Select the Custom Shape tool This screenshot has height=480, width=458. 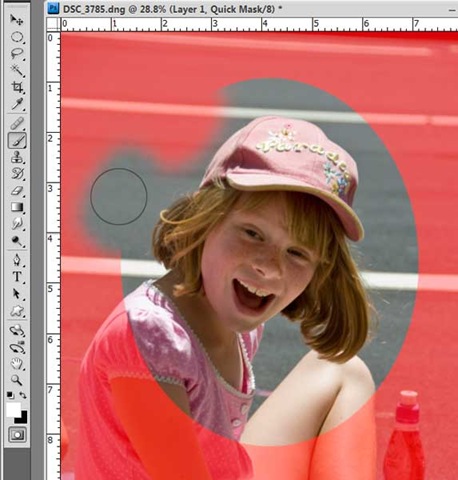tap(17, 311)
